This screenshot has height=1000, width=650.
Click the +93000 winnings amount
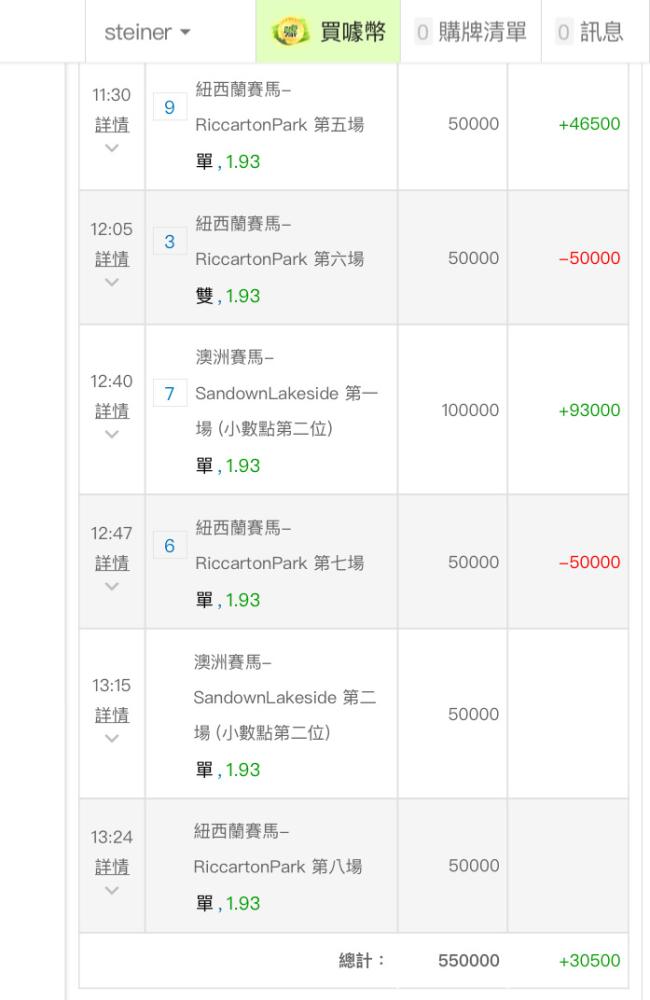point(589,410)
